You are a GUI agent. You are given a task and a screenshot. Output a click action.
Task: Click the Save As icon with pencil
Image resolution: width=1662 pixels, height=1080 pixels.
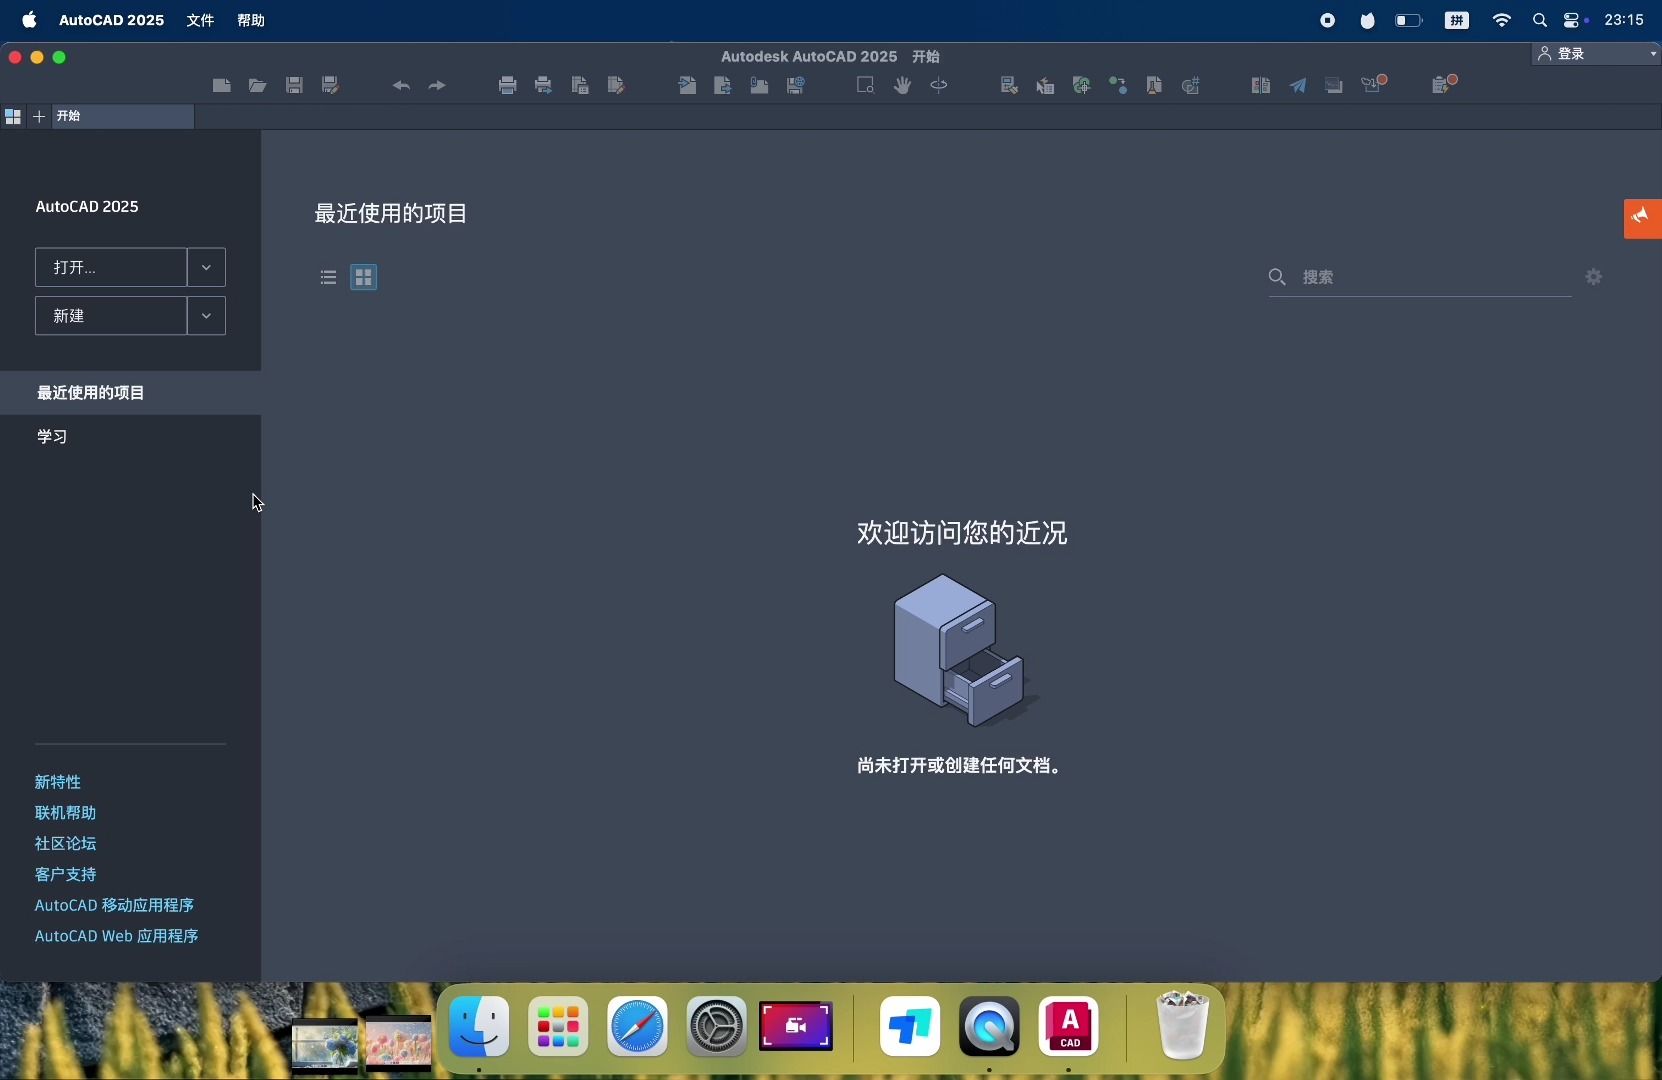(331, 86)
